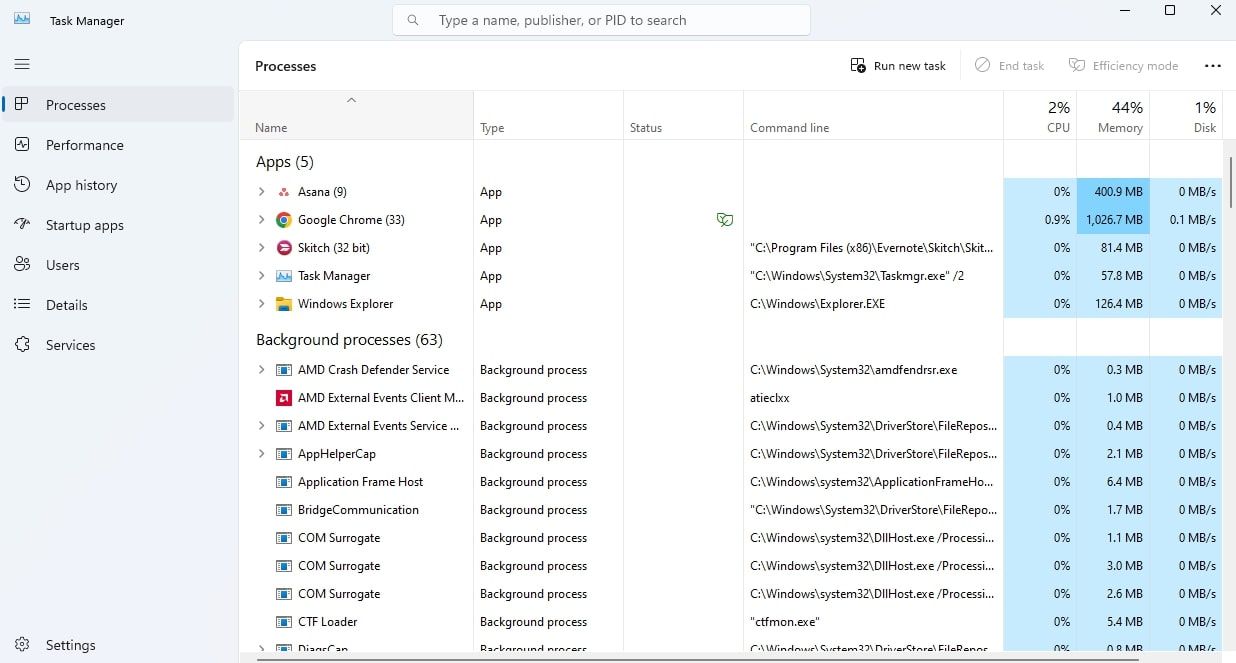This screenshot has width=1236, height=663.
Task: Expand the Google Chrome process group
Action: pyautogui.click(x=262, y=219)
